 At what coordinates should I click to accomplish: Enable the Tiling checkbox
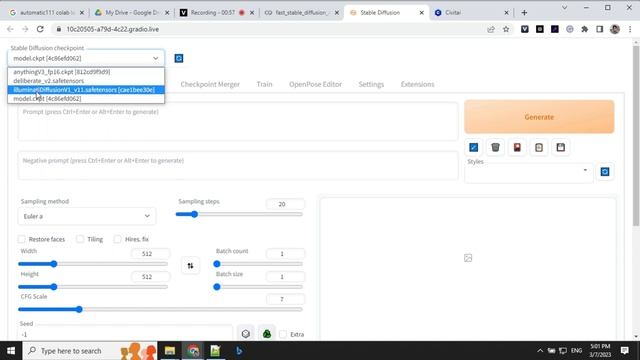(x=80, y=239)
